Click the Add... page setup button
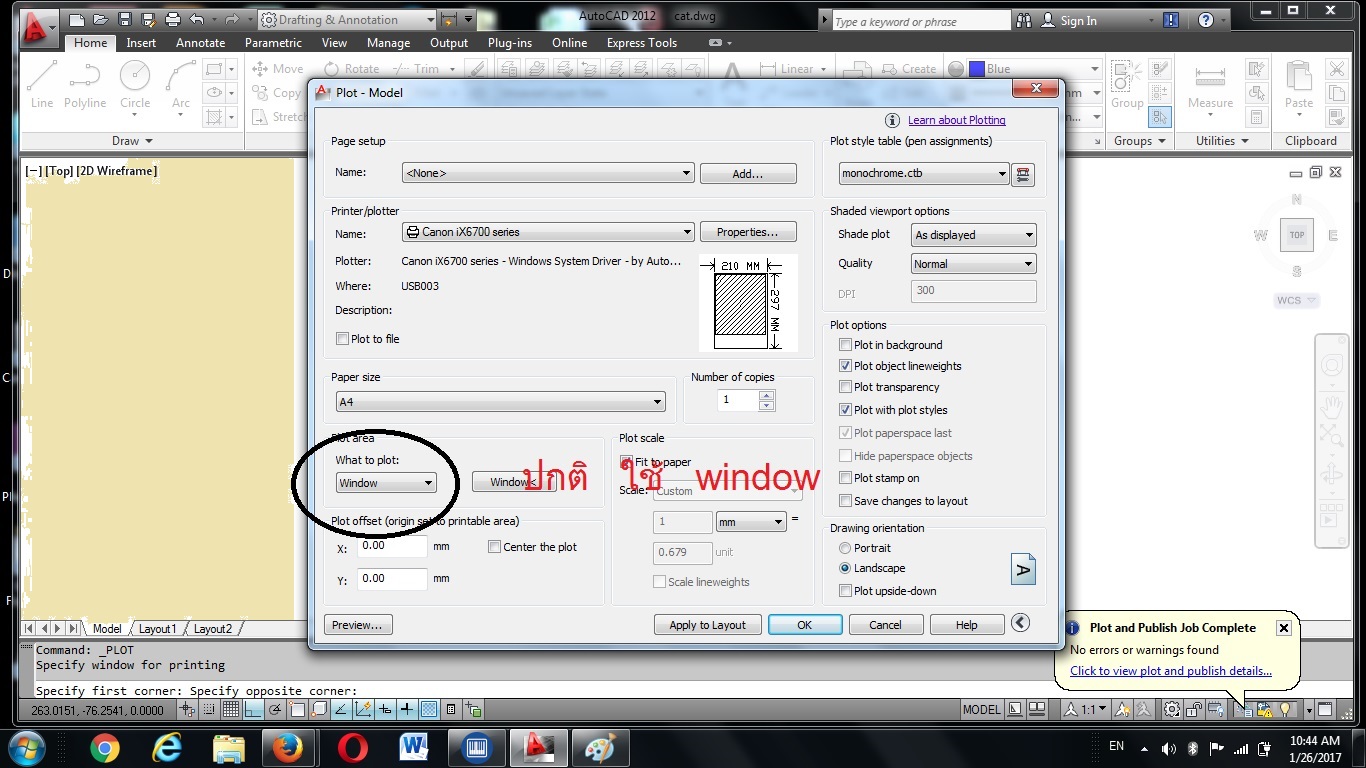 point(748,174)
